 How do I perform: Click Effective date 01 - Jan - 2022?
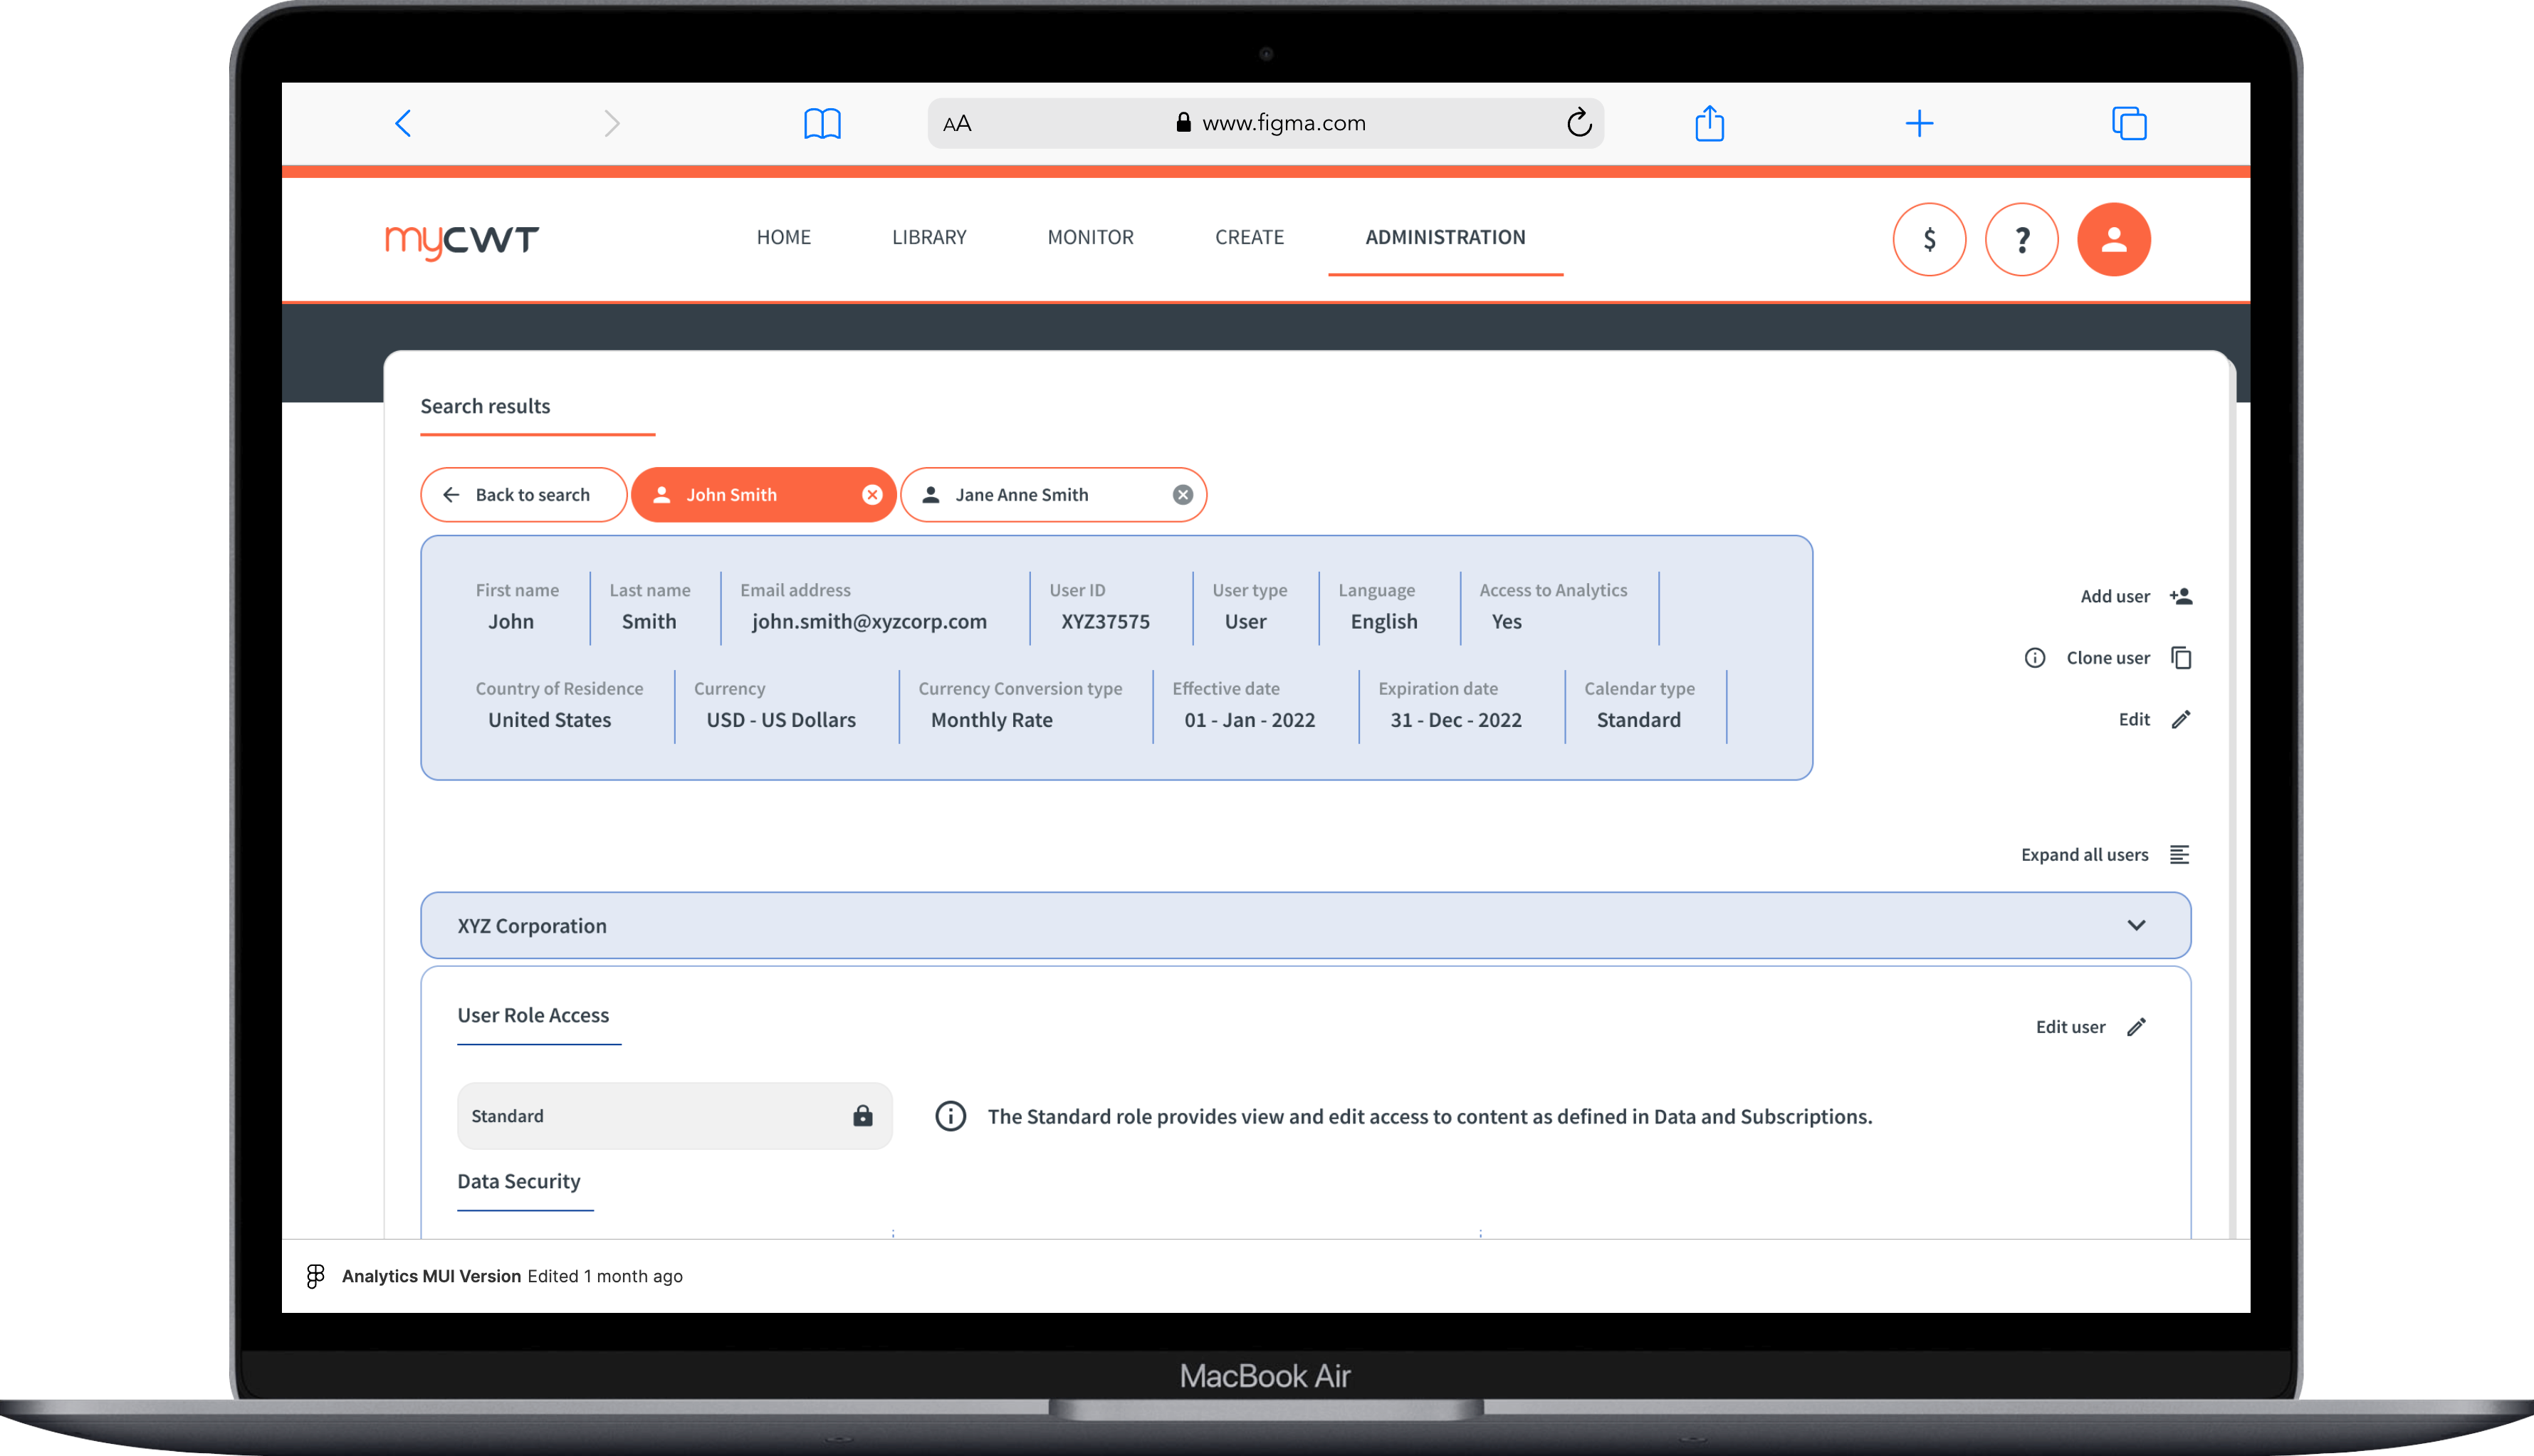tap(1249, 719)
